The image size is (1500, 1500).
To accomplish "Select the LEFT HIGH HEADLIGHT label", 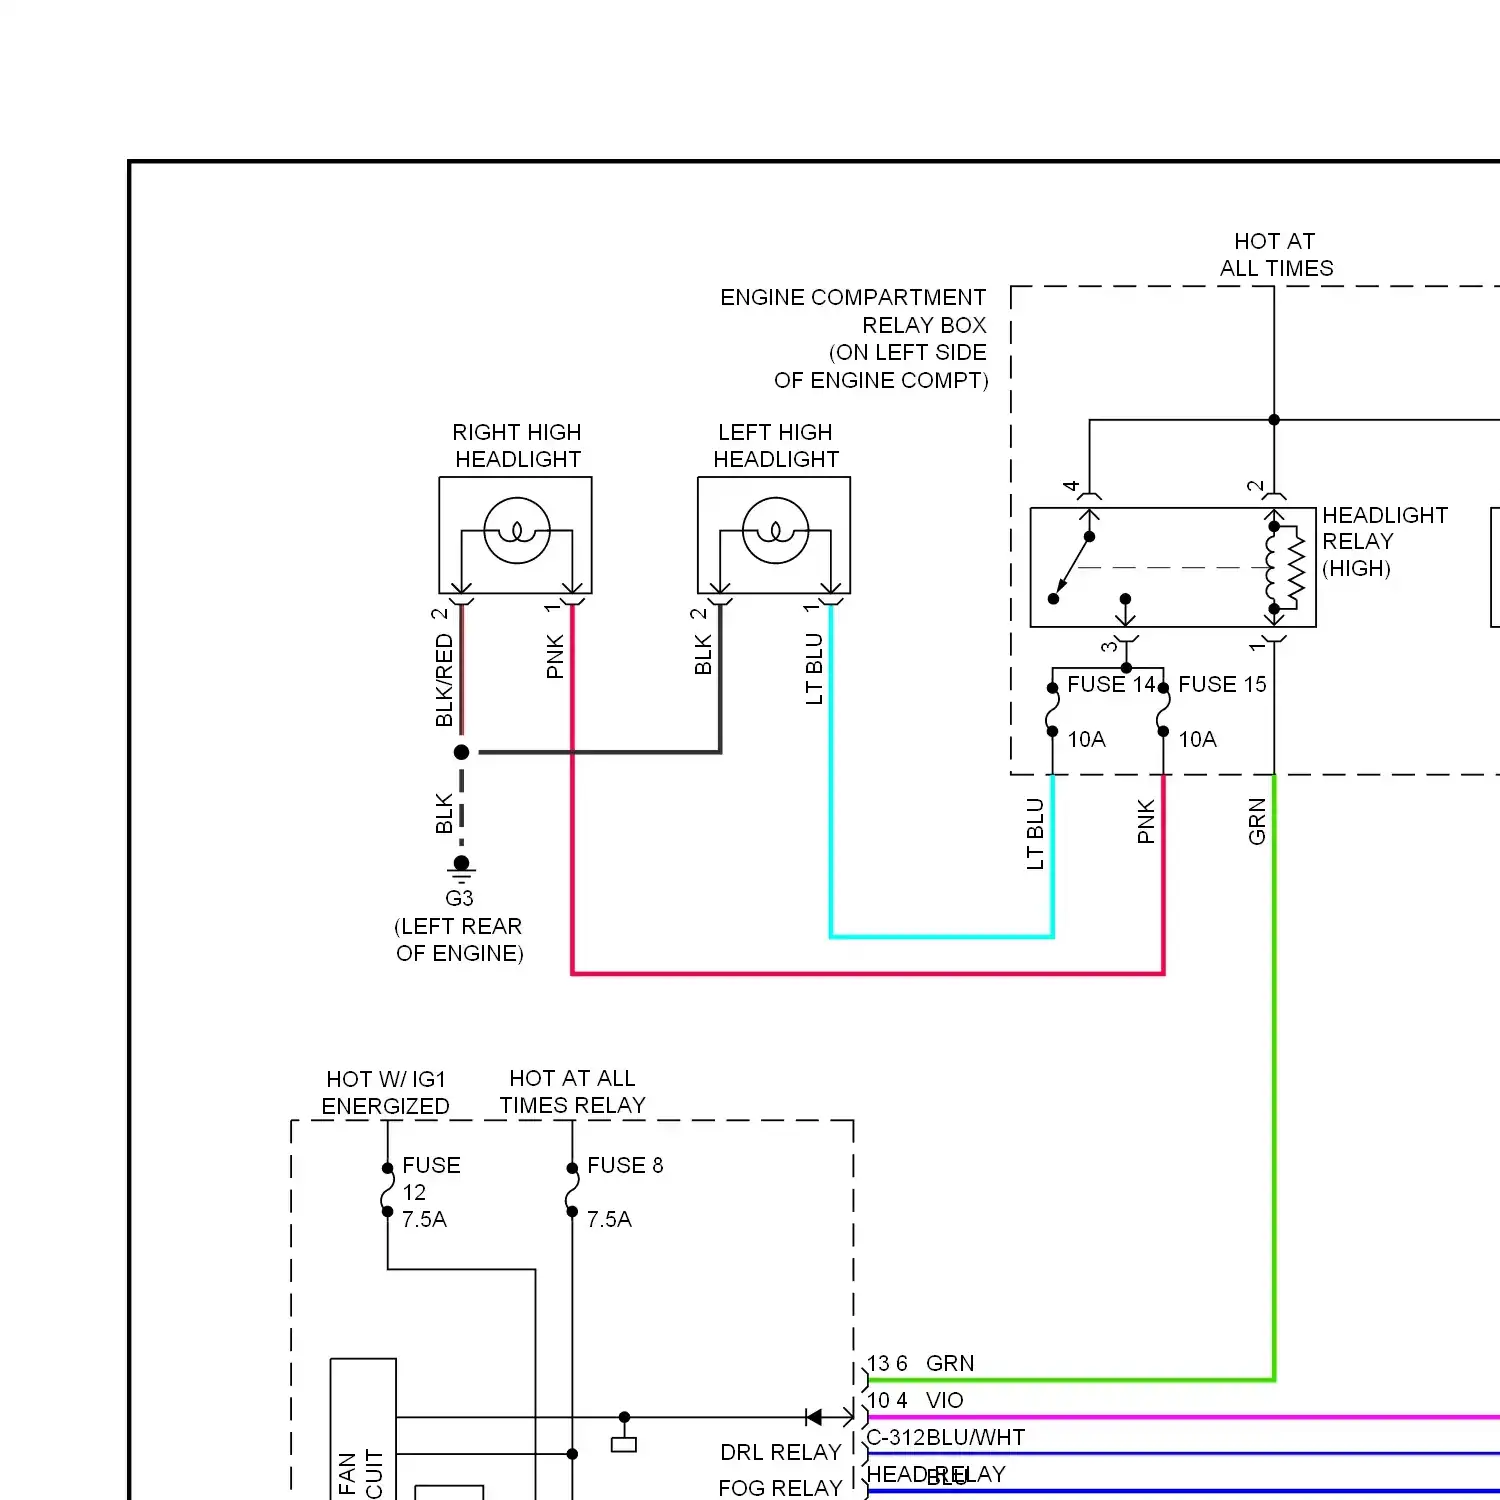I will (x=776, y=446).
